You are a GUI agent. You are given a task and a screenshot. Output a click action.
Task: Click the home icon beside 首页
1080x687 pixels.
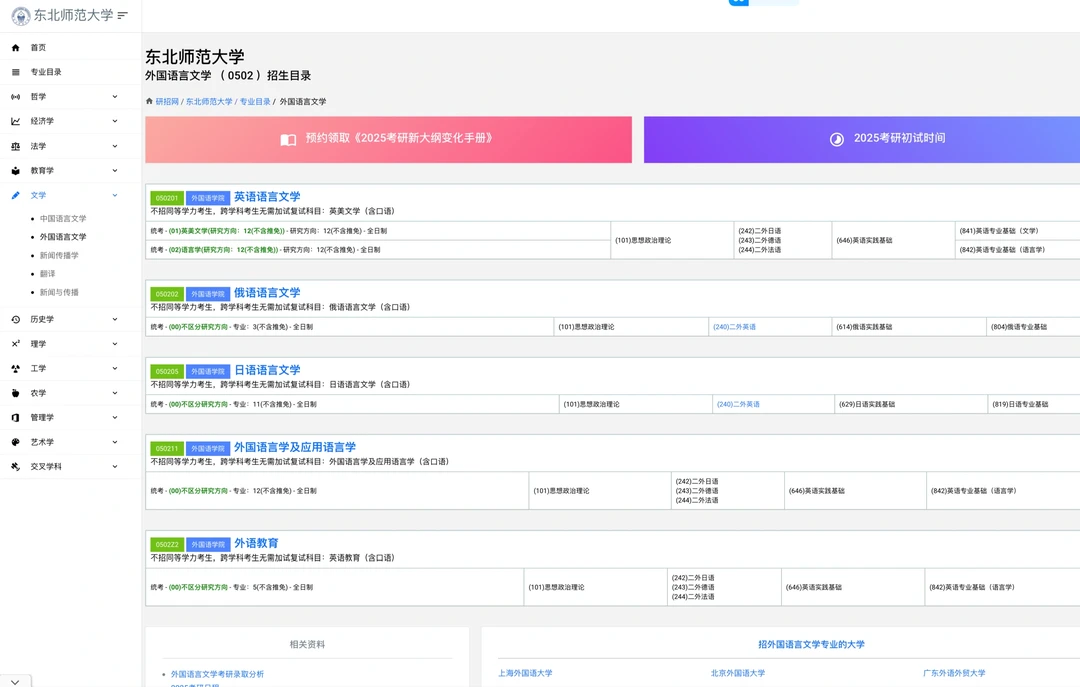[15, 48]
